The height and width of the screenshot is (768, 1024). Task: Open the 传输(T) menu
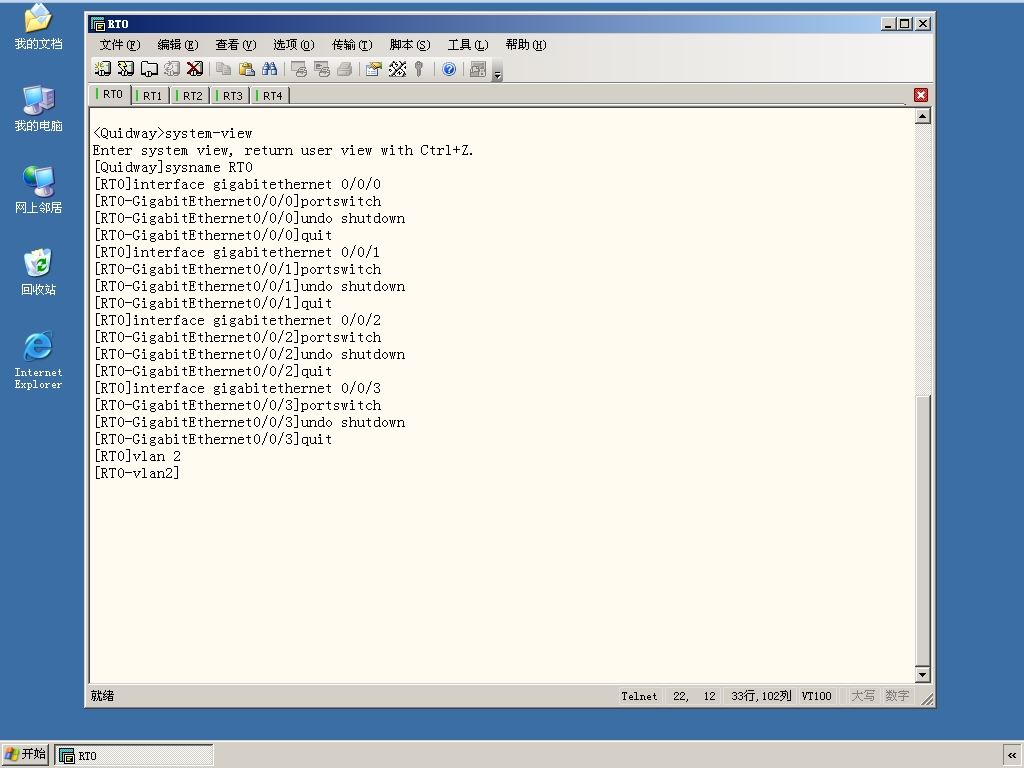(352, 44)
